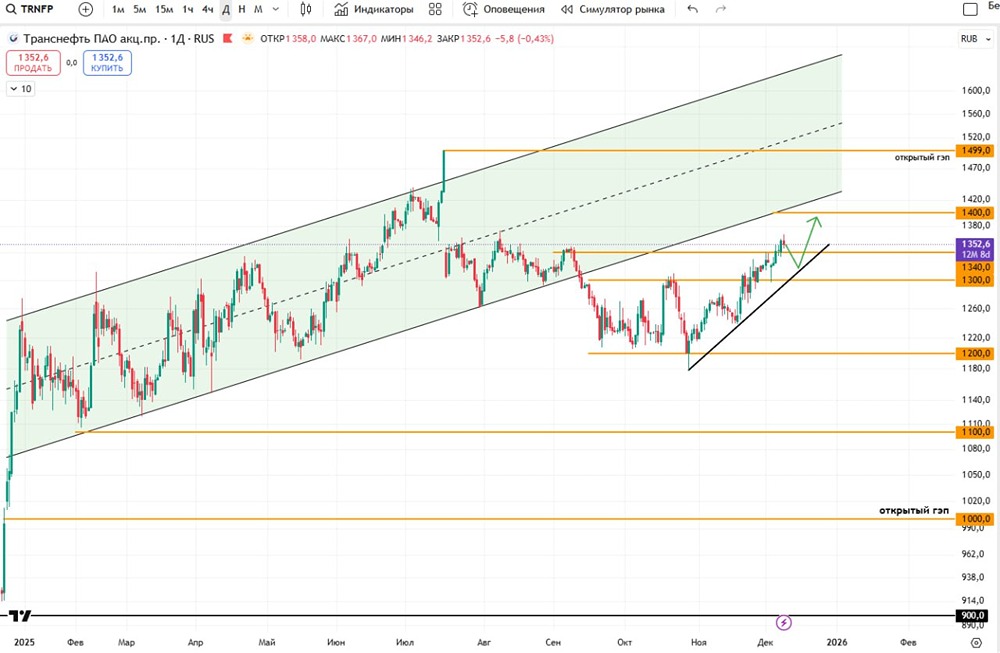
Task: Select the 1м timeframe
Action: (x=118, y=10)
